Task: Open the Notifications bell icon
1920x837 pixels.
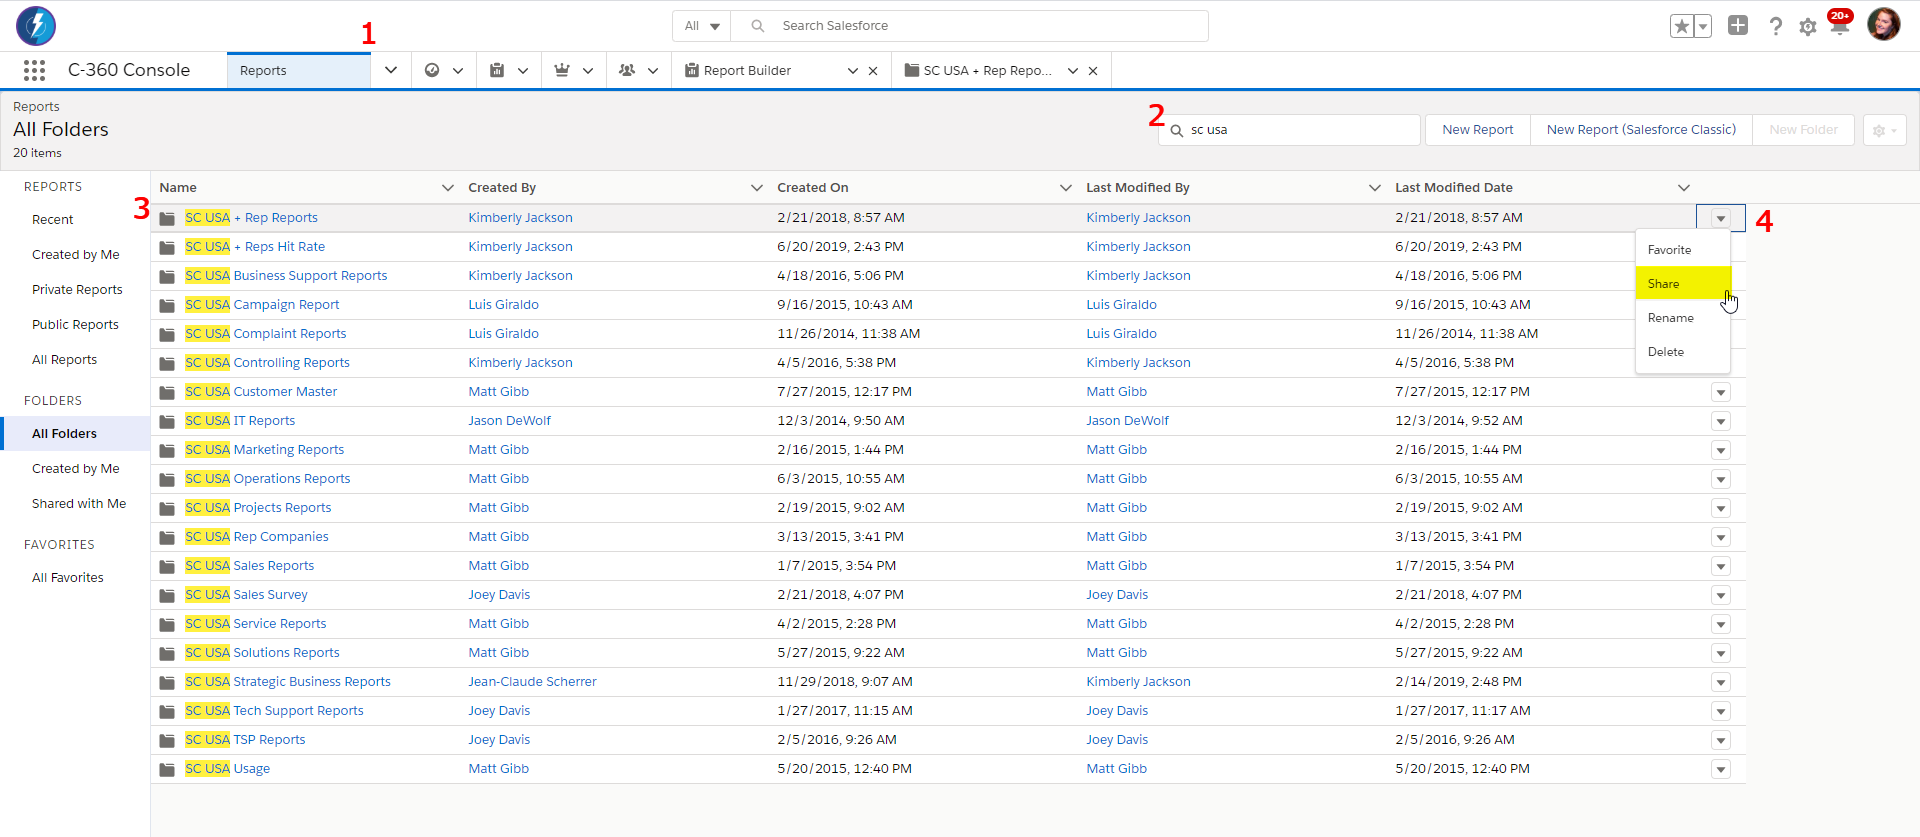Action: [1840, 24]
